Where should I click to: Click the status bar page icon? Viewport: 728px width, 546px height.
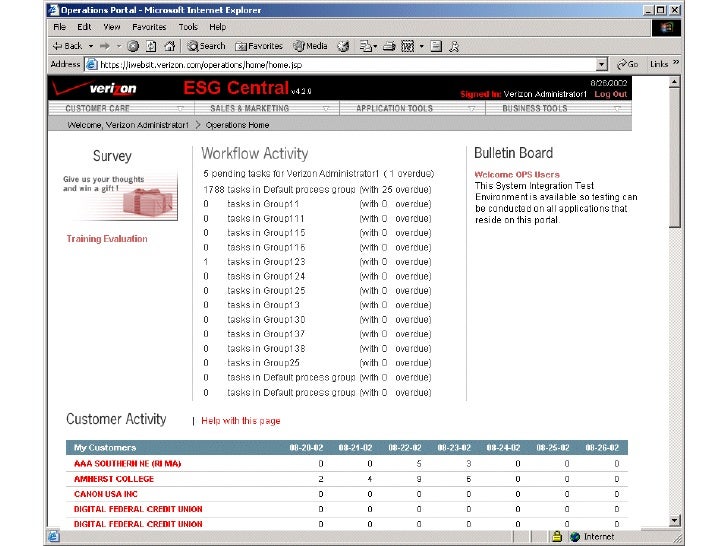point(53,536)
